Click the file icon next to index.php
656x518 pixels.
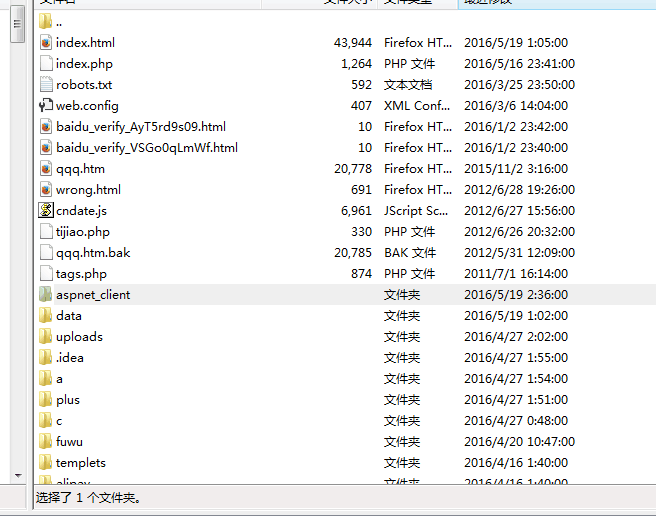45,64
